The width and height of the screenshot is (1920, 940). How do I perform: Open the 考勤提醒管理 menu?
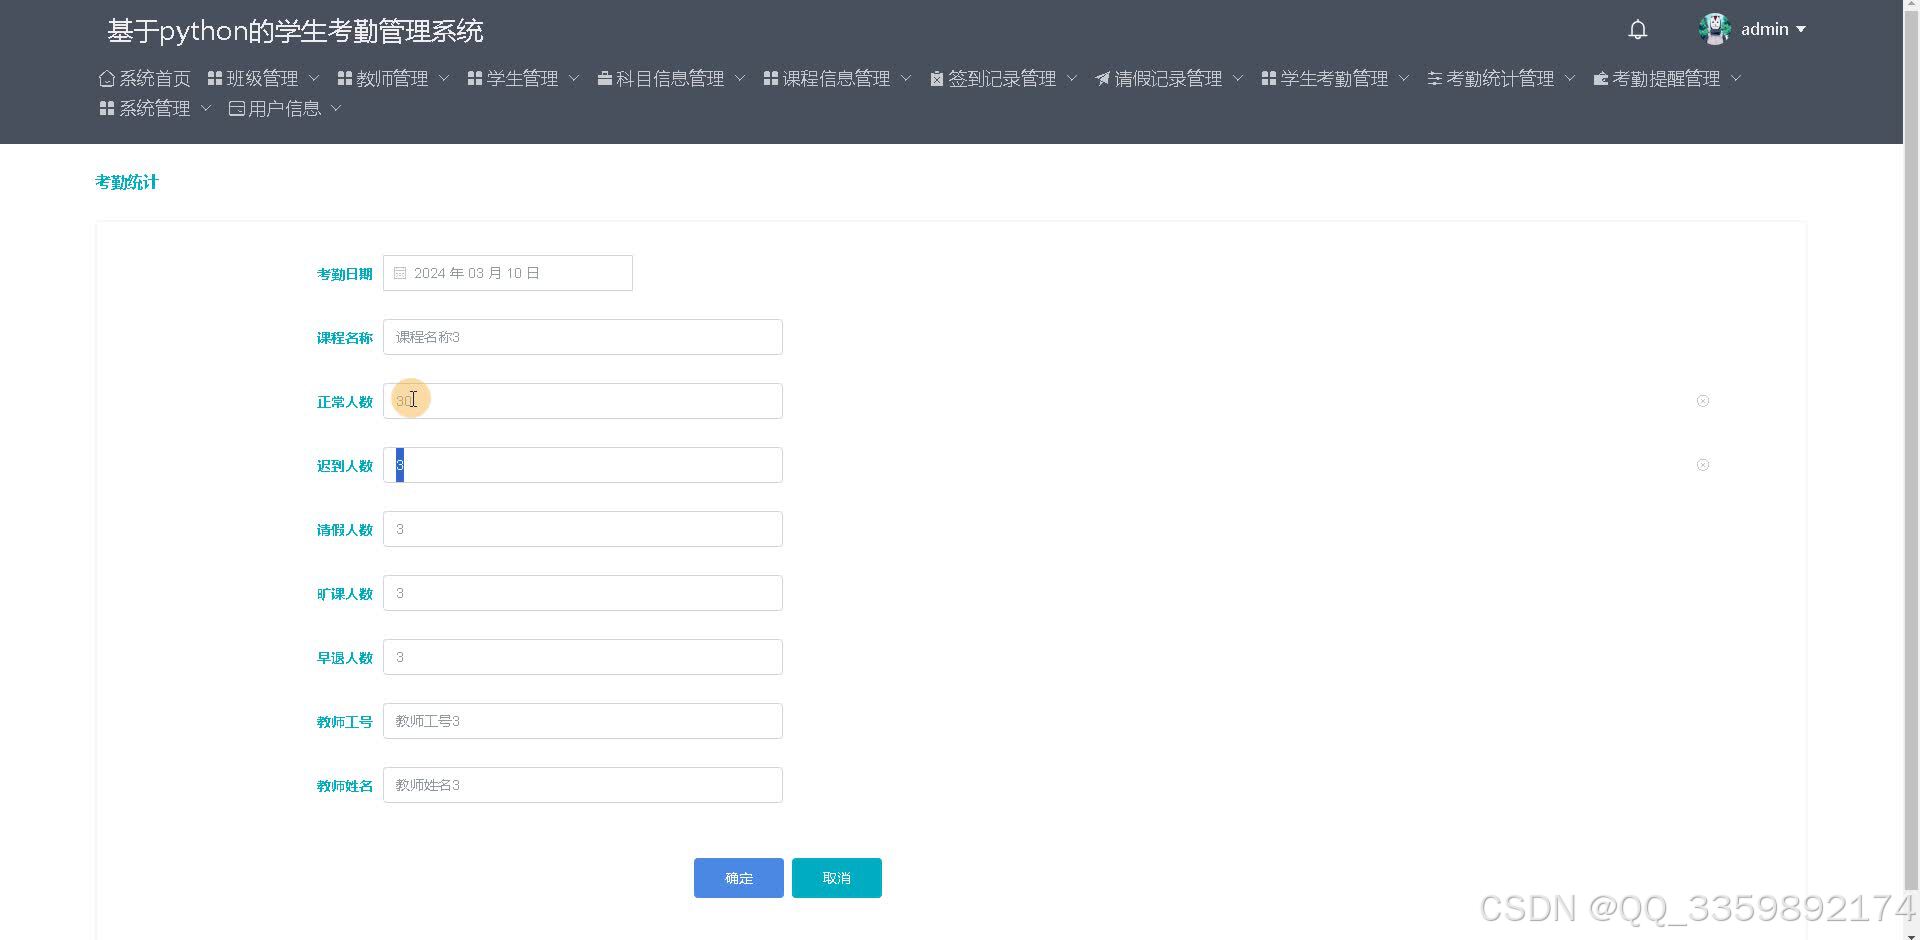[1667, 78]
